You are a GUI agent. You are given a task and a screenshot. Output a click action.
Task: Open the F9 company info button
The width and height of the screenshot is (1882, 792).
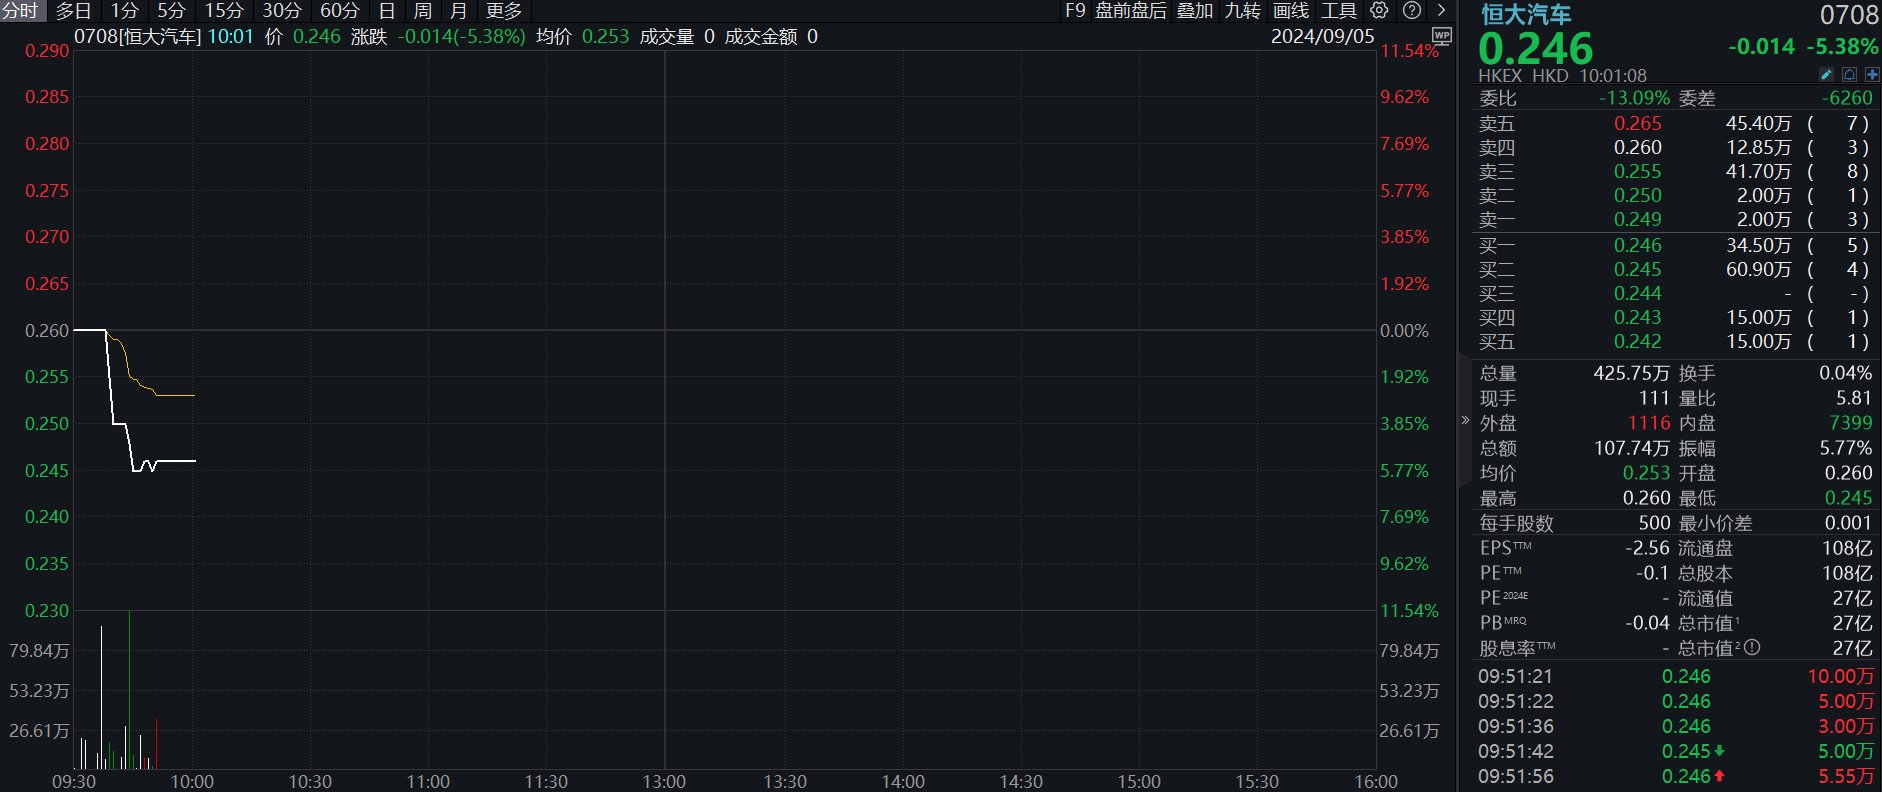point(1075,11)
